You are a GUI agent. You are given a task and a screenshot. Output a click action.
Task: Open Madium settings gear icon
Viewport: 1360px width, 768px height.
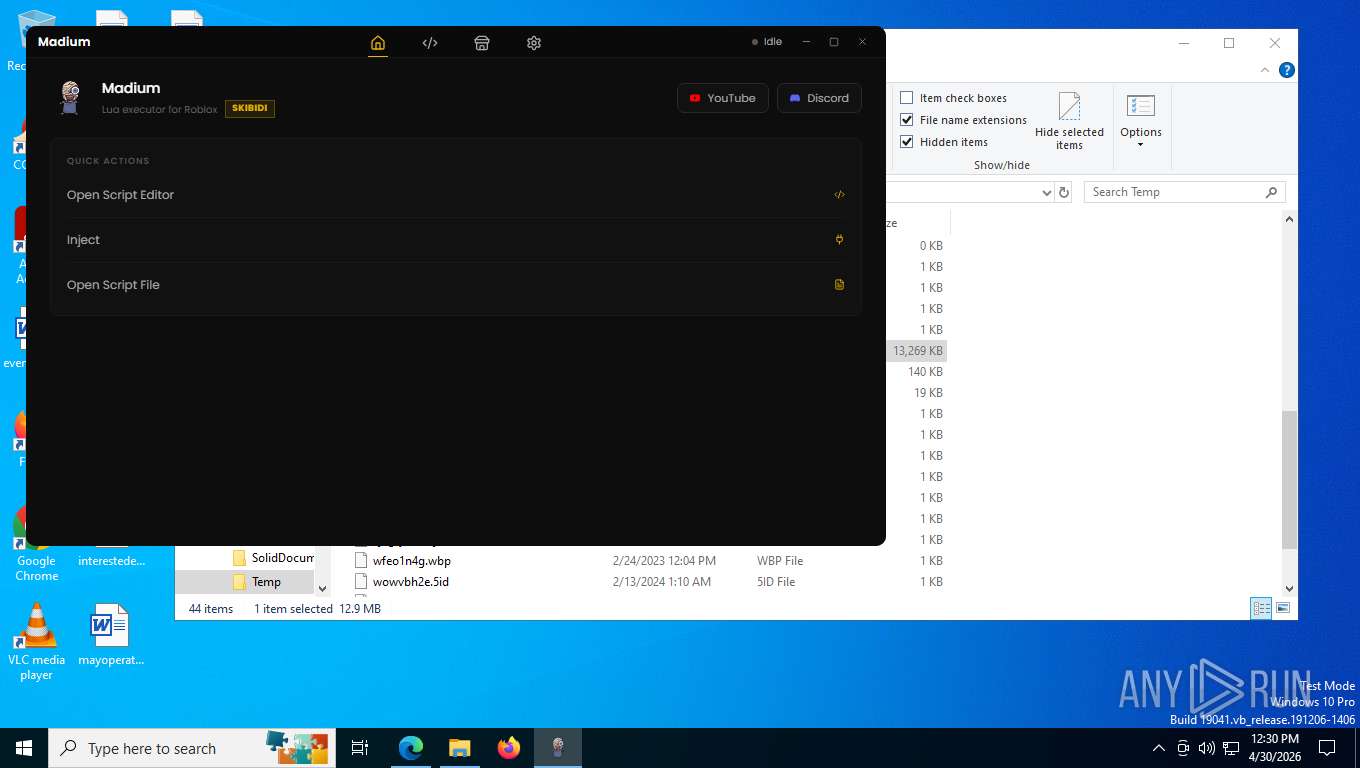tap(534, 43)
